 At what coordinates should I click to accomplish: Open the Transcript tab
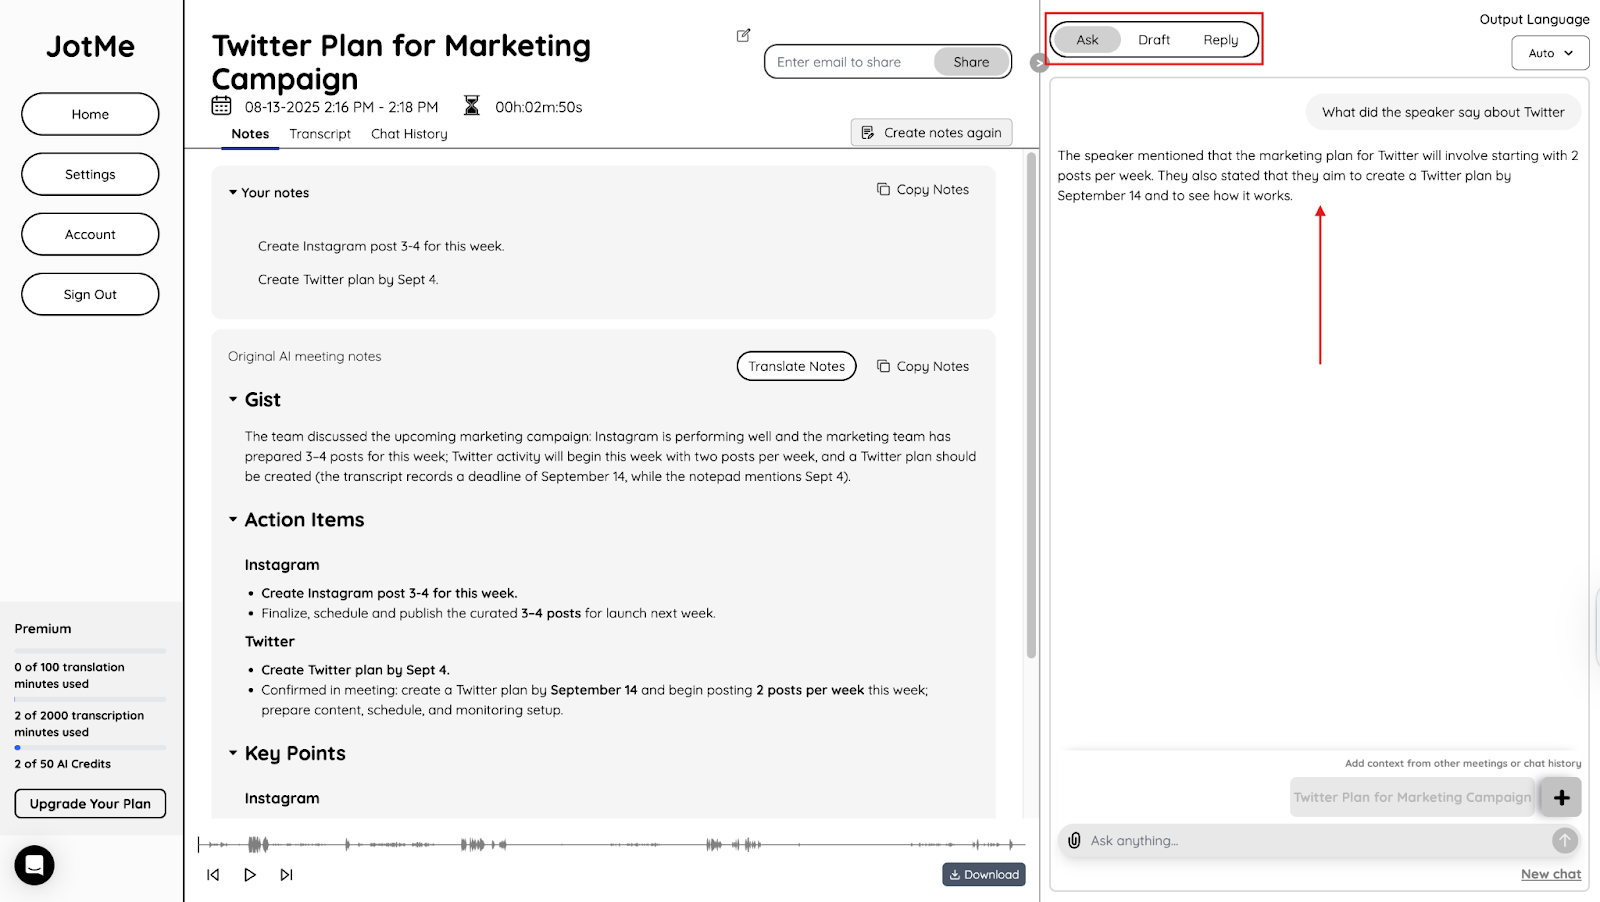(x=320, y=134)
